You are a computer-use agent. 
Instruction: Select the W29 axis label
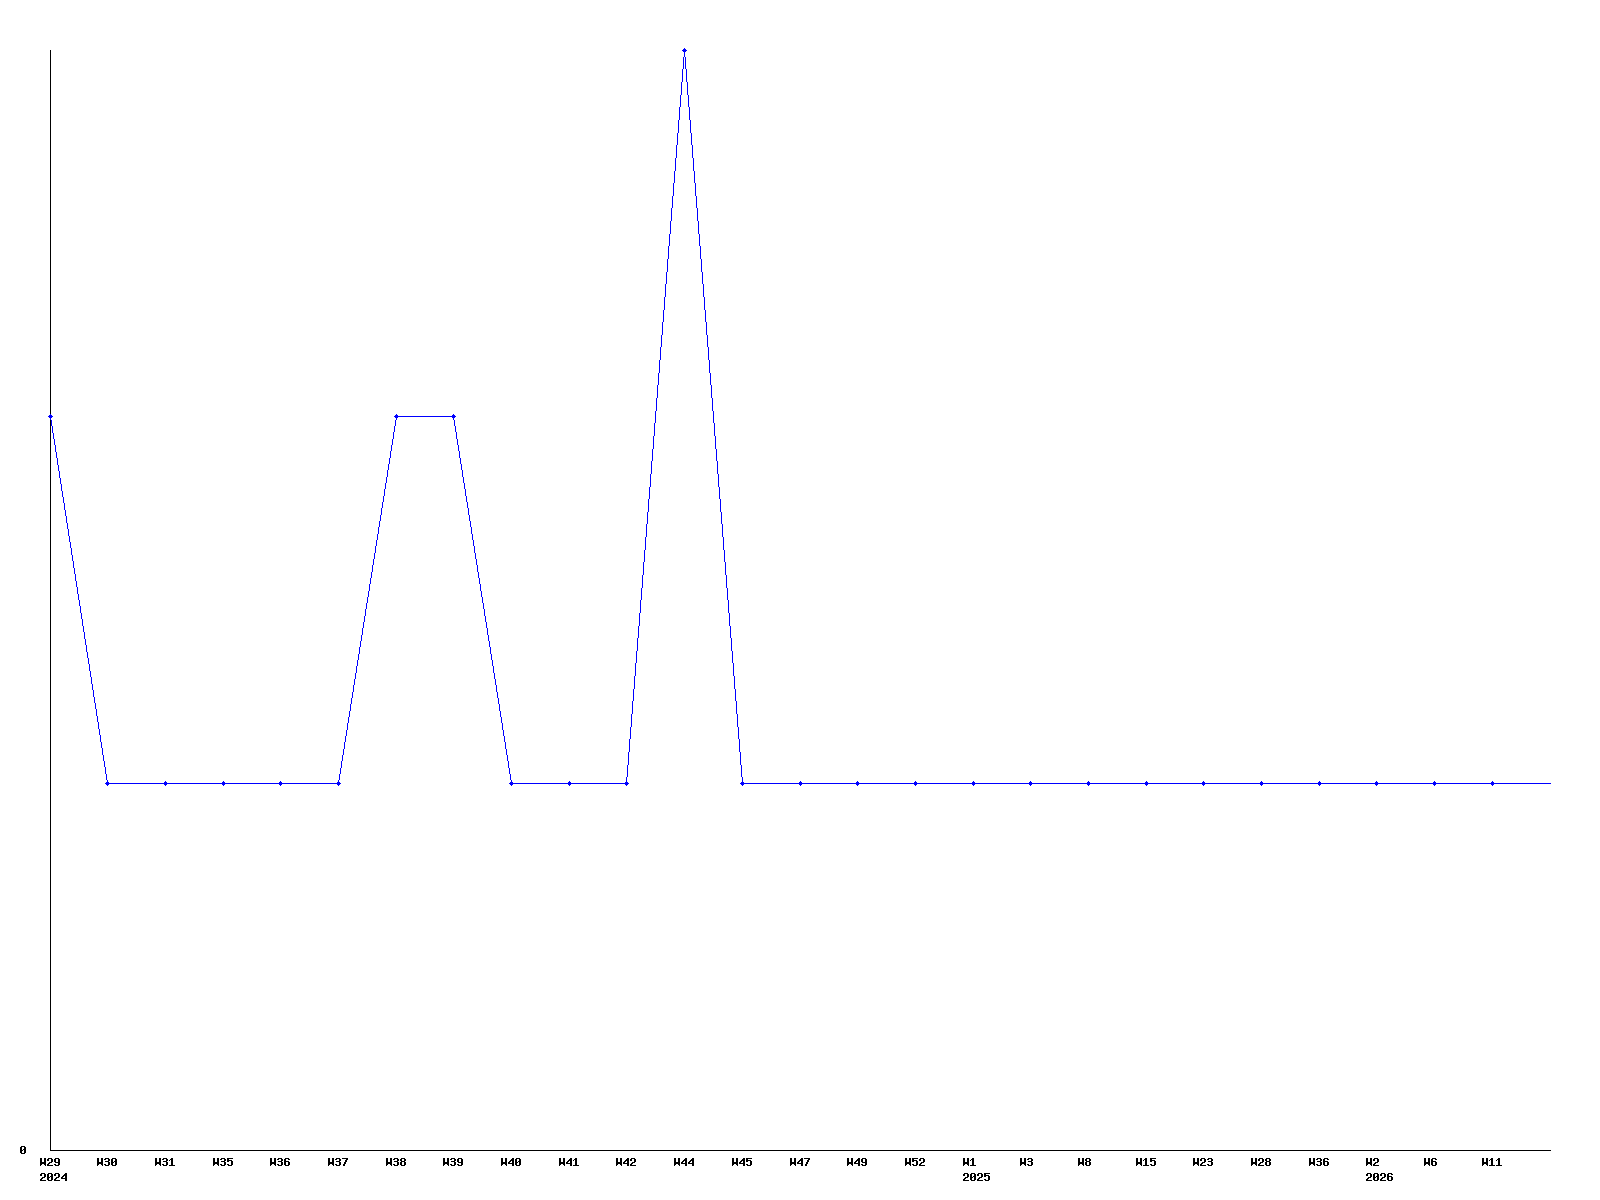(x=50, y=1162)
